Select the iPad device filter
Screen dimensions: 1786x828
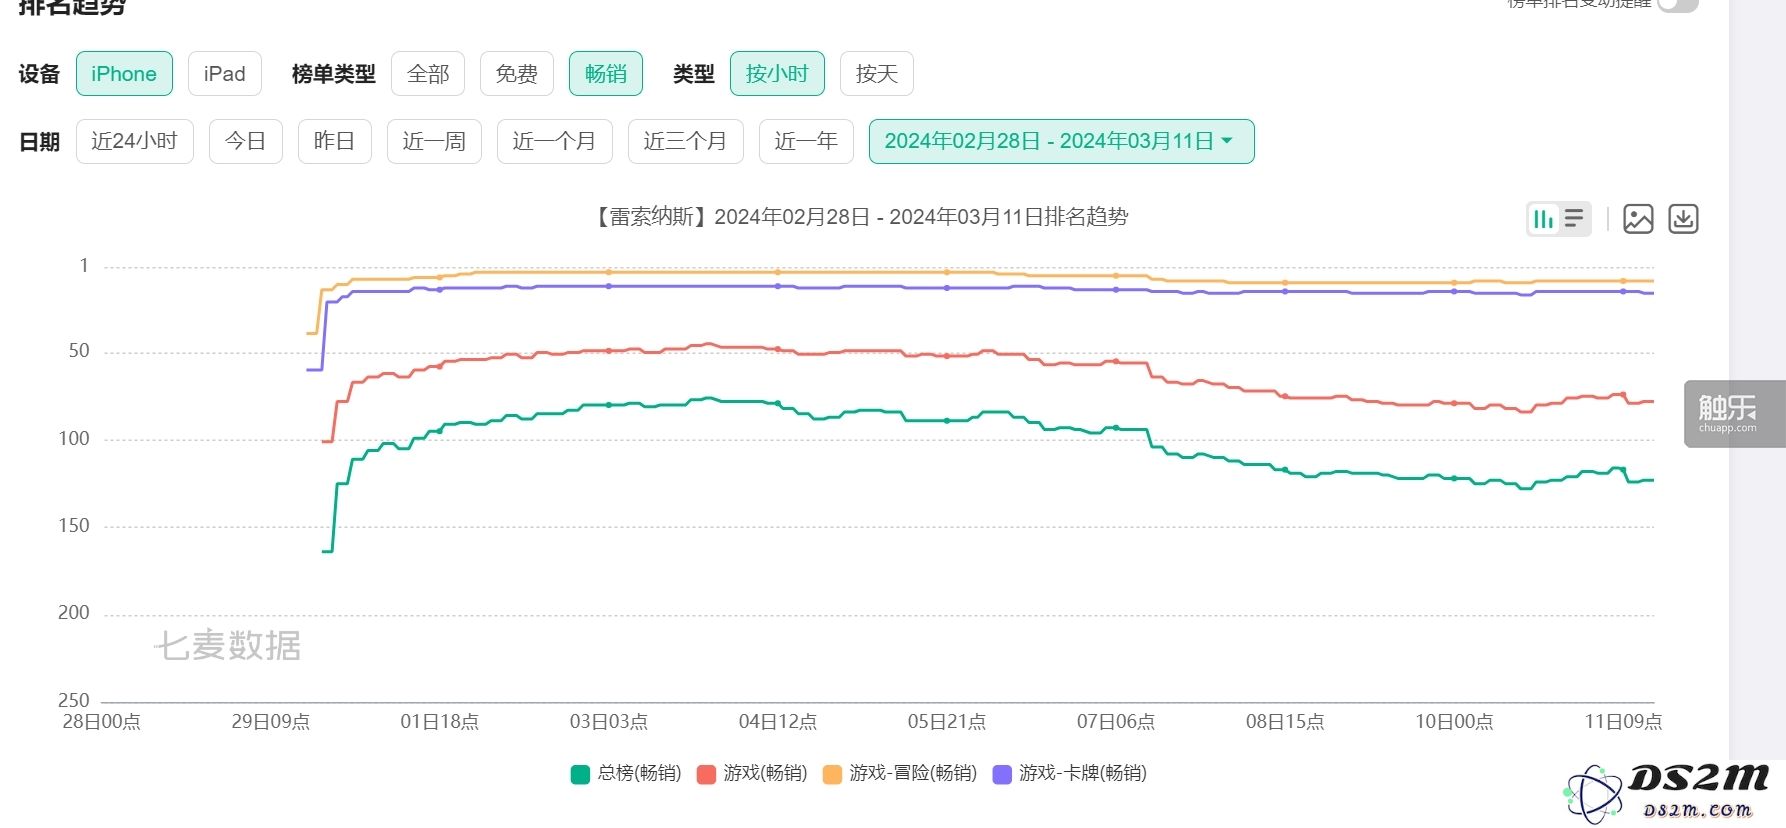(x=225, y=74)
